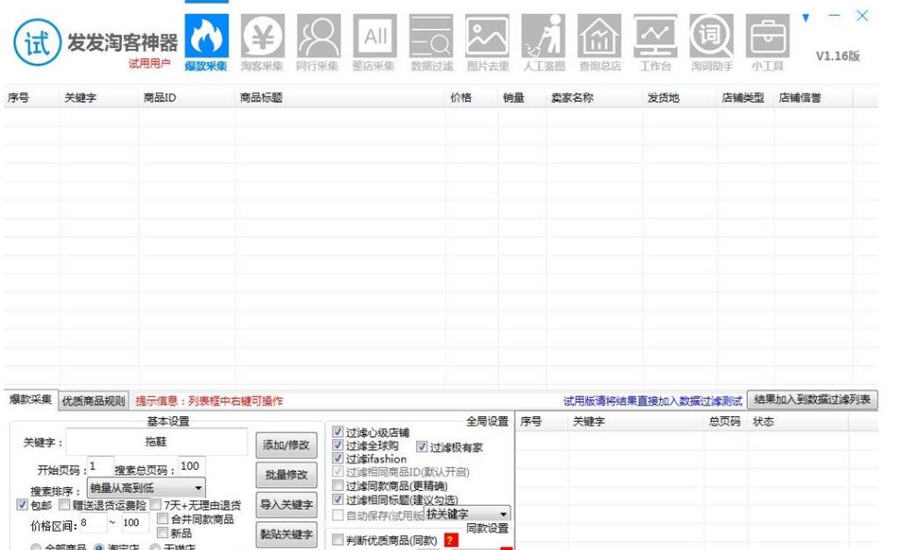Enable the 新品 checkbox

[x=162, y=533]
